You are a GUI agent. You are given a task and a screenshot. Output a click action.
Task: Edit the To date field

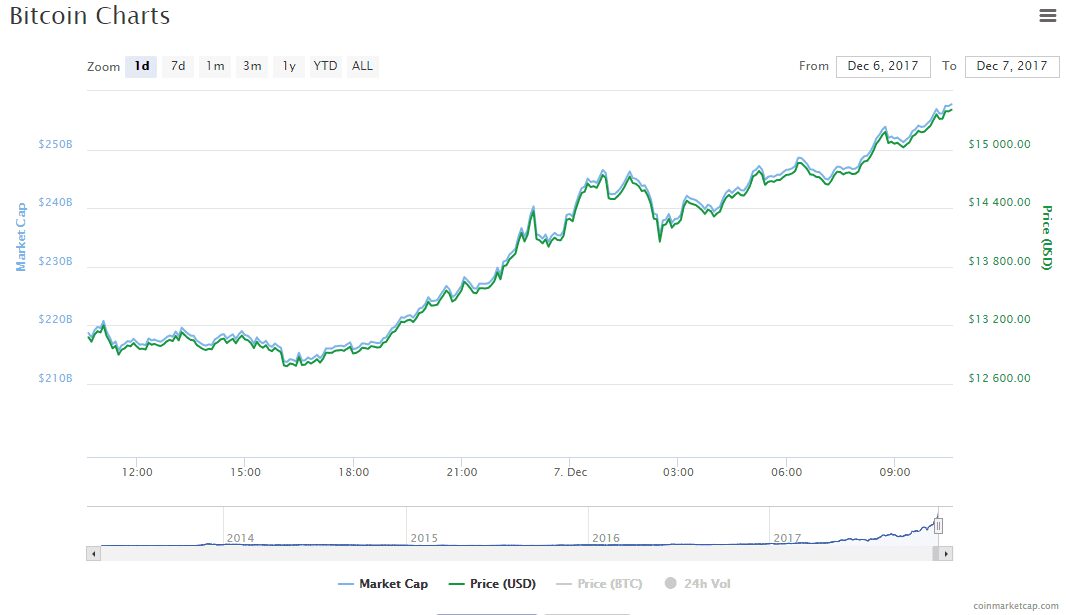click(1012, 66)
